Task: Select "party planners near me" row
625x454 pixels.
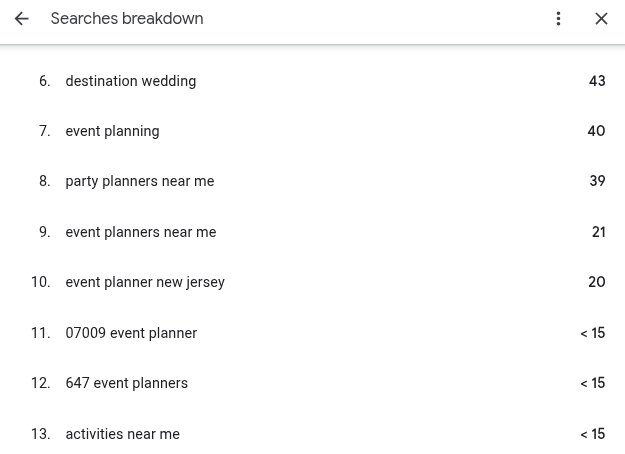Action: 139,181
